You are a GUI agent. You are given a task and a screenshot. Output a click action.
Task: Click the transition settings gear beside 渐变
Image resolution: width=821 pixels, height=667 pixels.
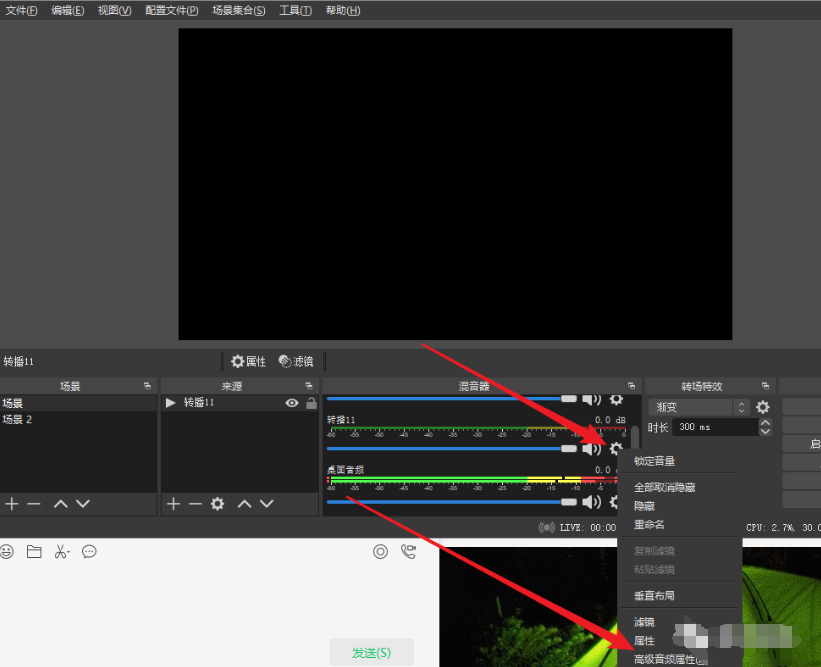[x=763, y=407]
